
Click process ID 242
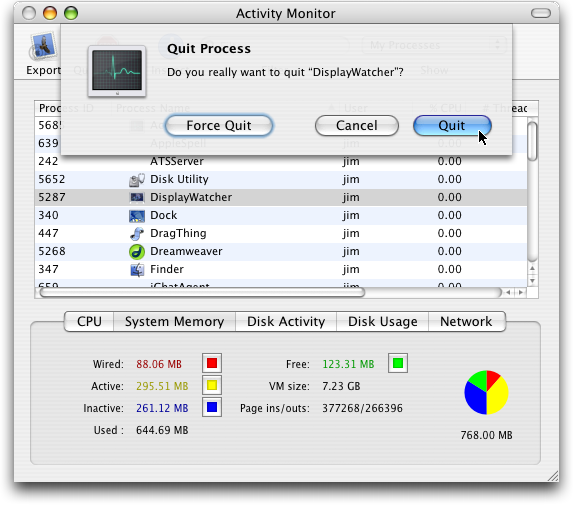coord(48,162)
